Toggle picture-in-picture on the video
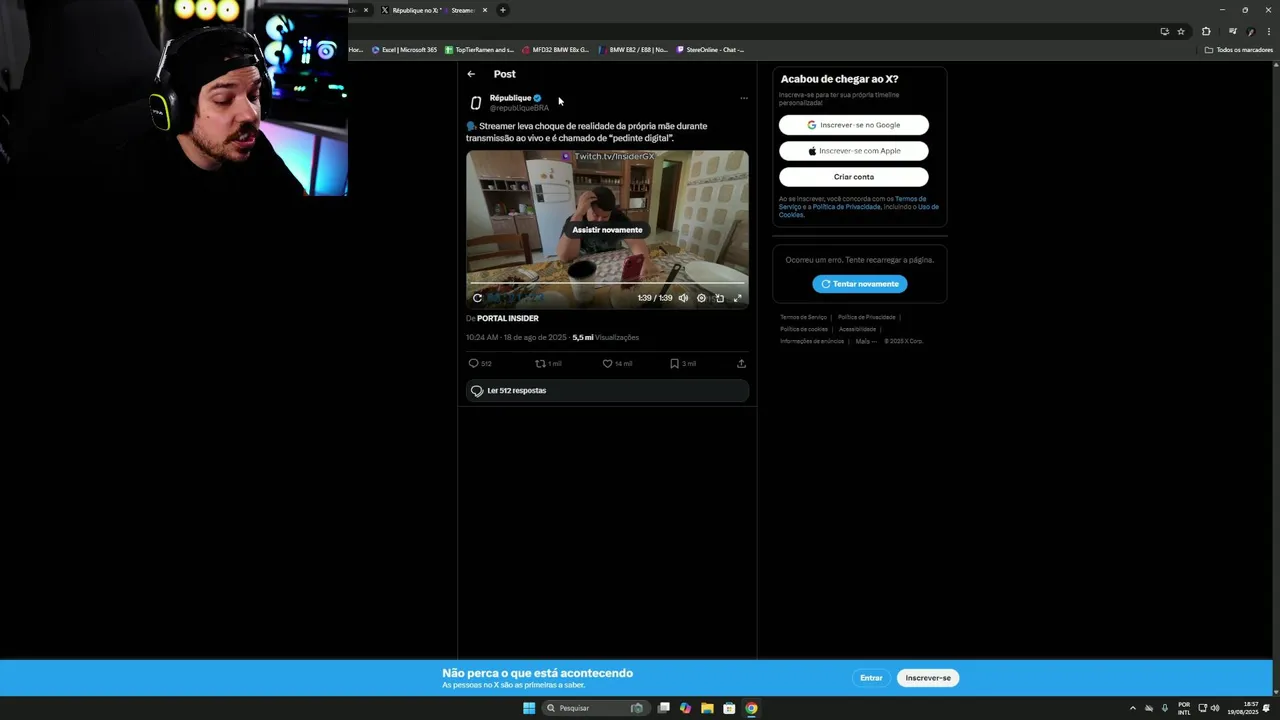1280x720 pixels. [720, 298]
